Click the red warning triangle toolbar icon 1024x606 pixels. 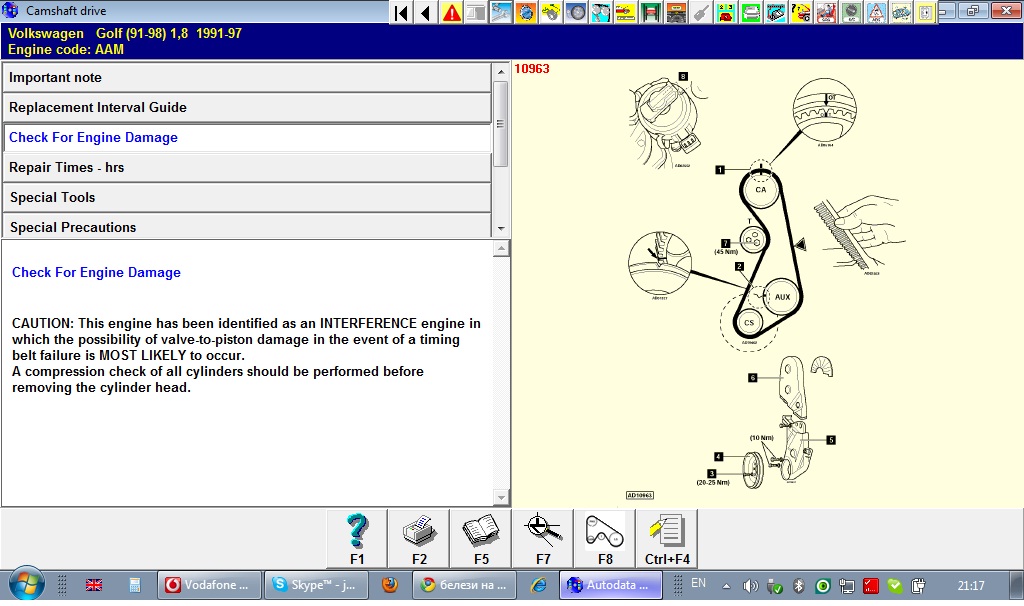[x=452, y=13]
